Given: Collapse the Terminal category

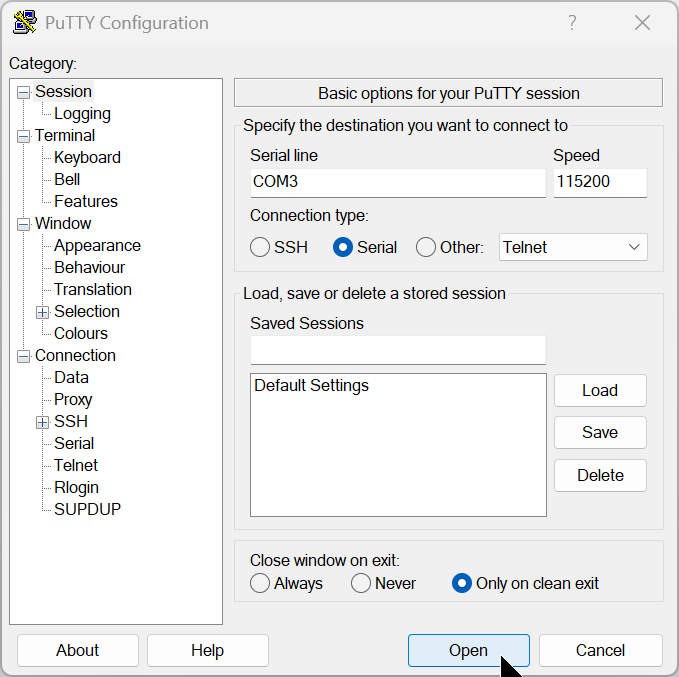Looking at the screenshot, I should pos(24,136).
